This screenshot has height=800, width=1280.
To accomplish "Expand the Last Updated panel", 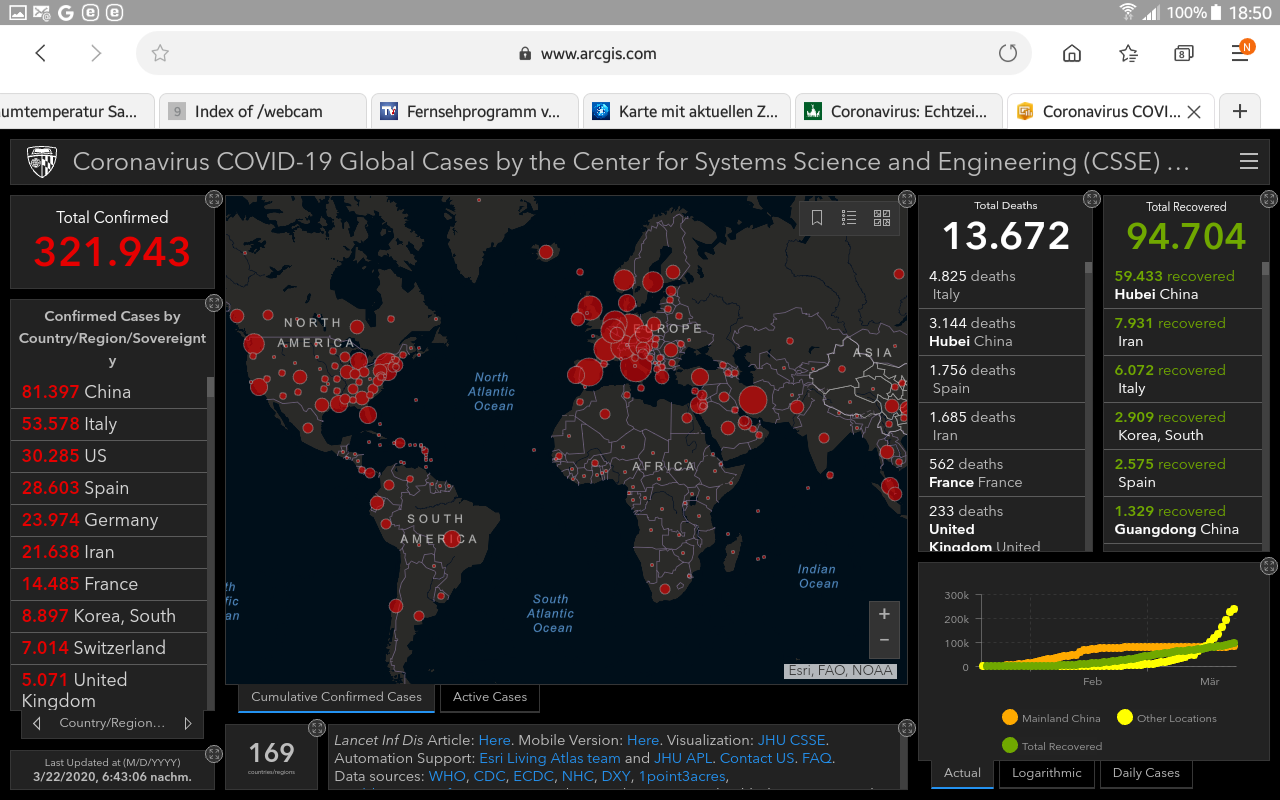I will [213, 754].
